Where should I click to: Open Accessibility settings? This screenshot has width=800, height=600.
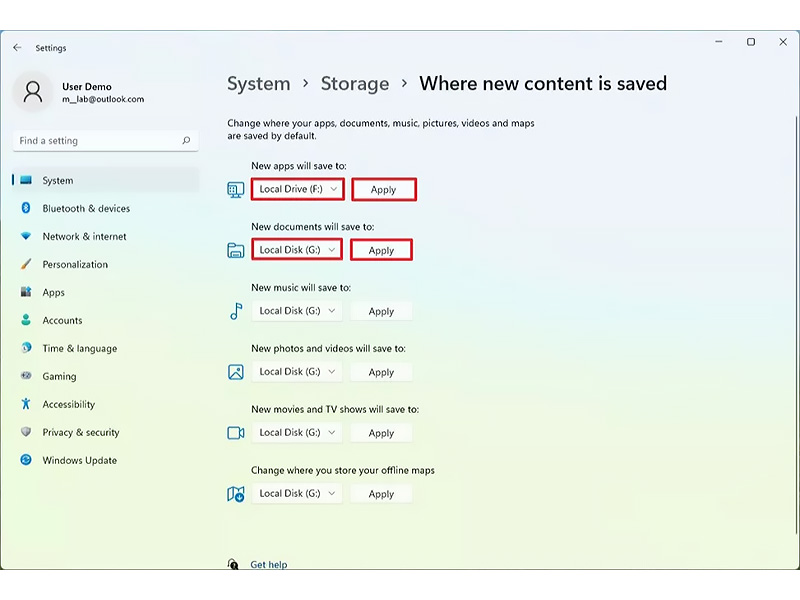[x=106, y=404]
